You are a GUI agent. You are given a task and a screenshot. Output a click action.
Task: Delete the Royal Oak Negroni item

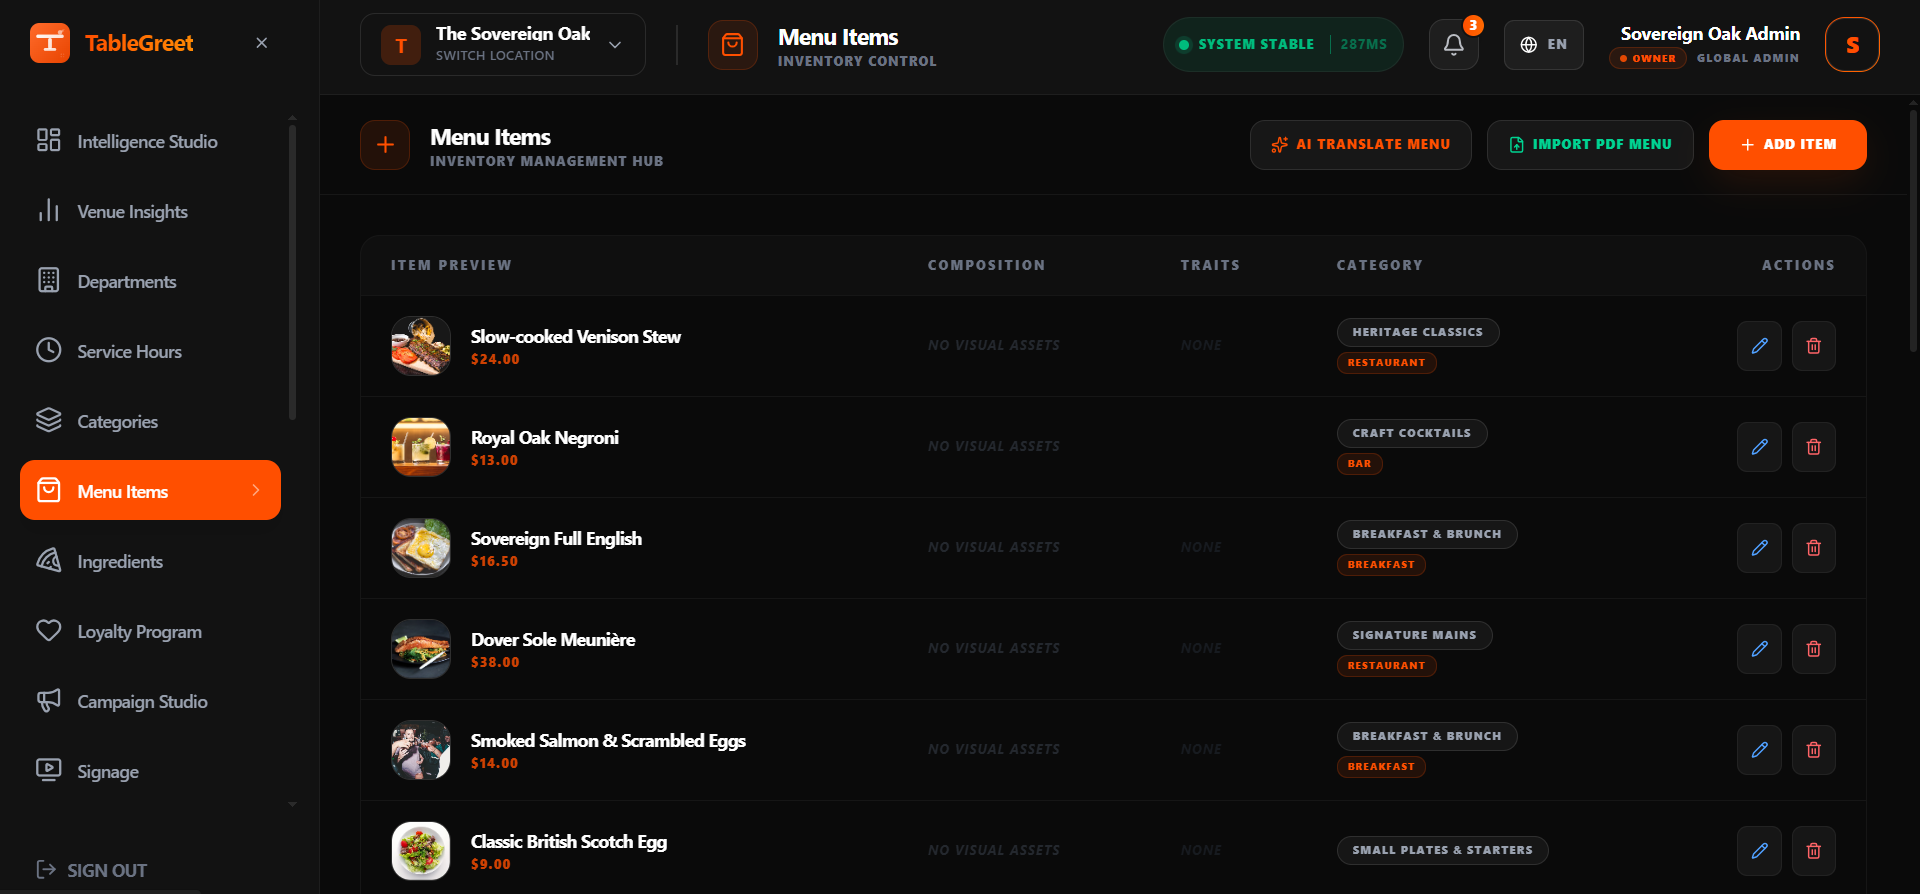[1813, 447]
